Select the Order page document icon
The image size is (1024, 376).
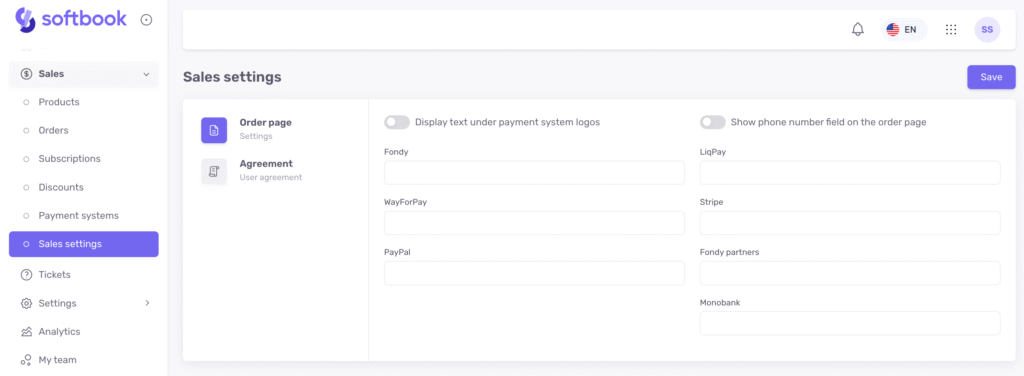[214, 130]
